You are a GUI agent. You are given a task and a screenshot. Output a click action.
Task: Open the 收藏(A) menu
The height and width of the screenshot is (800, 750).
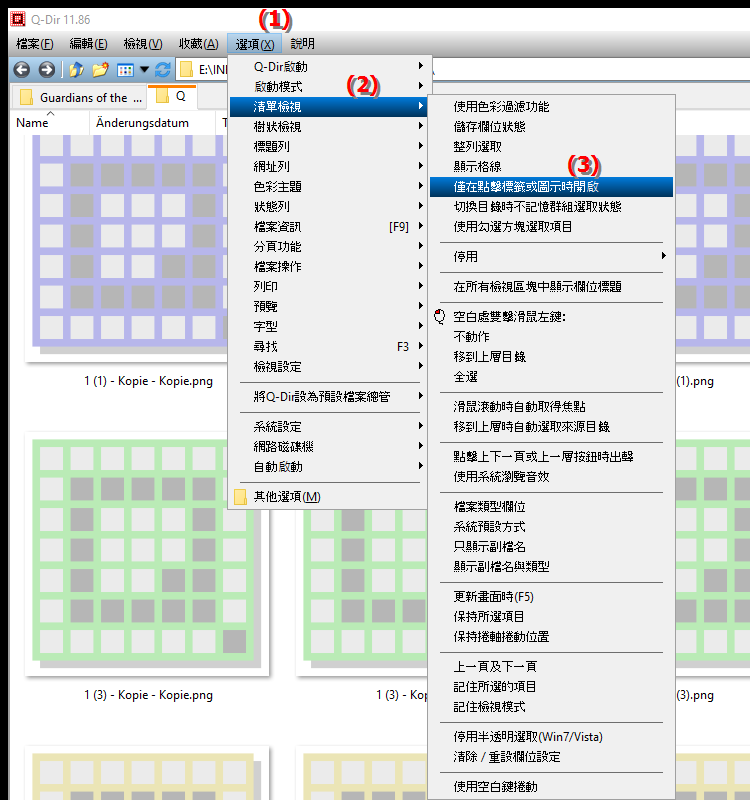click(198, 44)
